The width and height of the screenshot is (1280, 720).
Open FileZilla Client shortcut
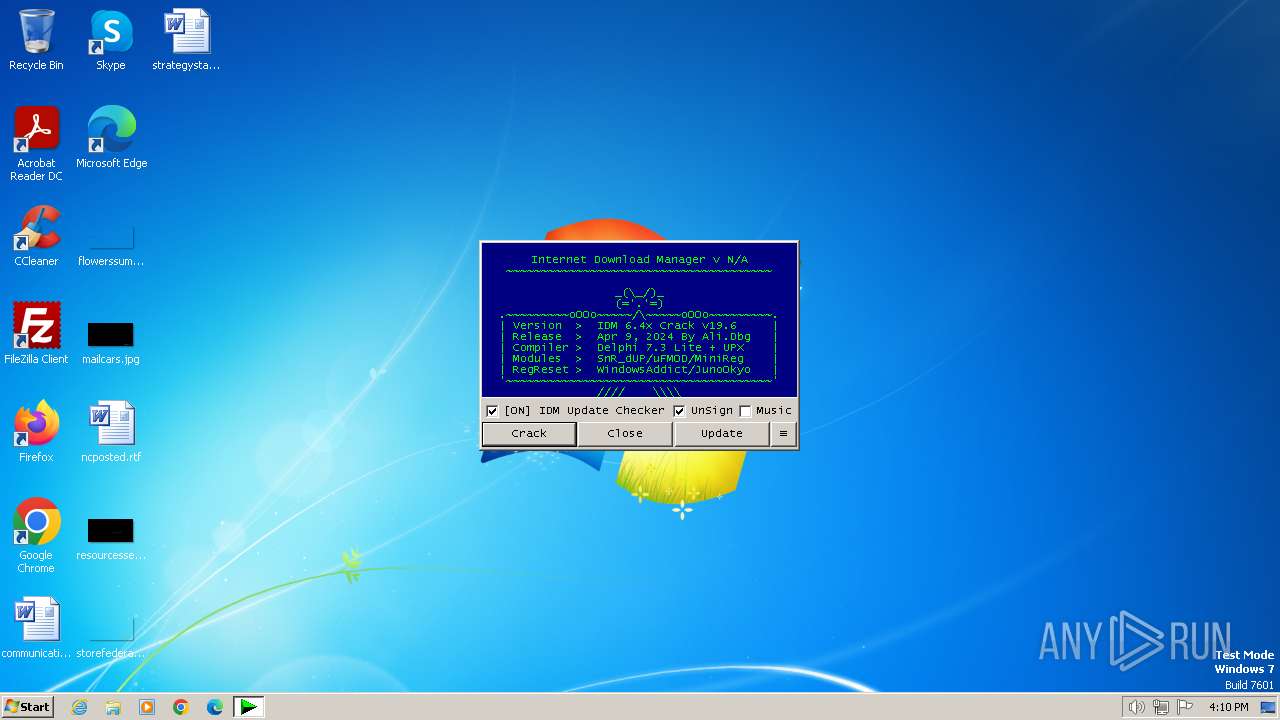click(36, 334)
